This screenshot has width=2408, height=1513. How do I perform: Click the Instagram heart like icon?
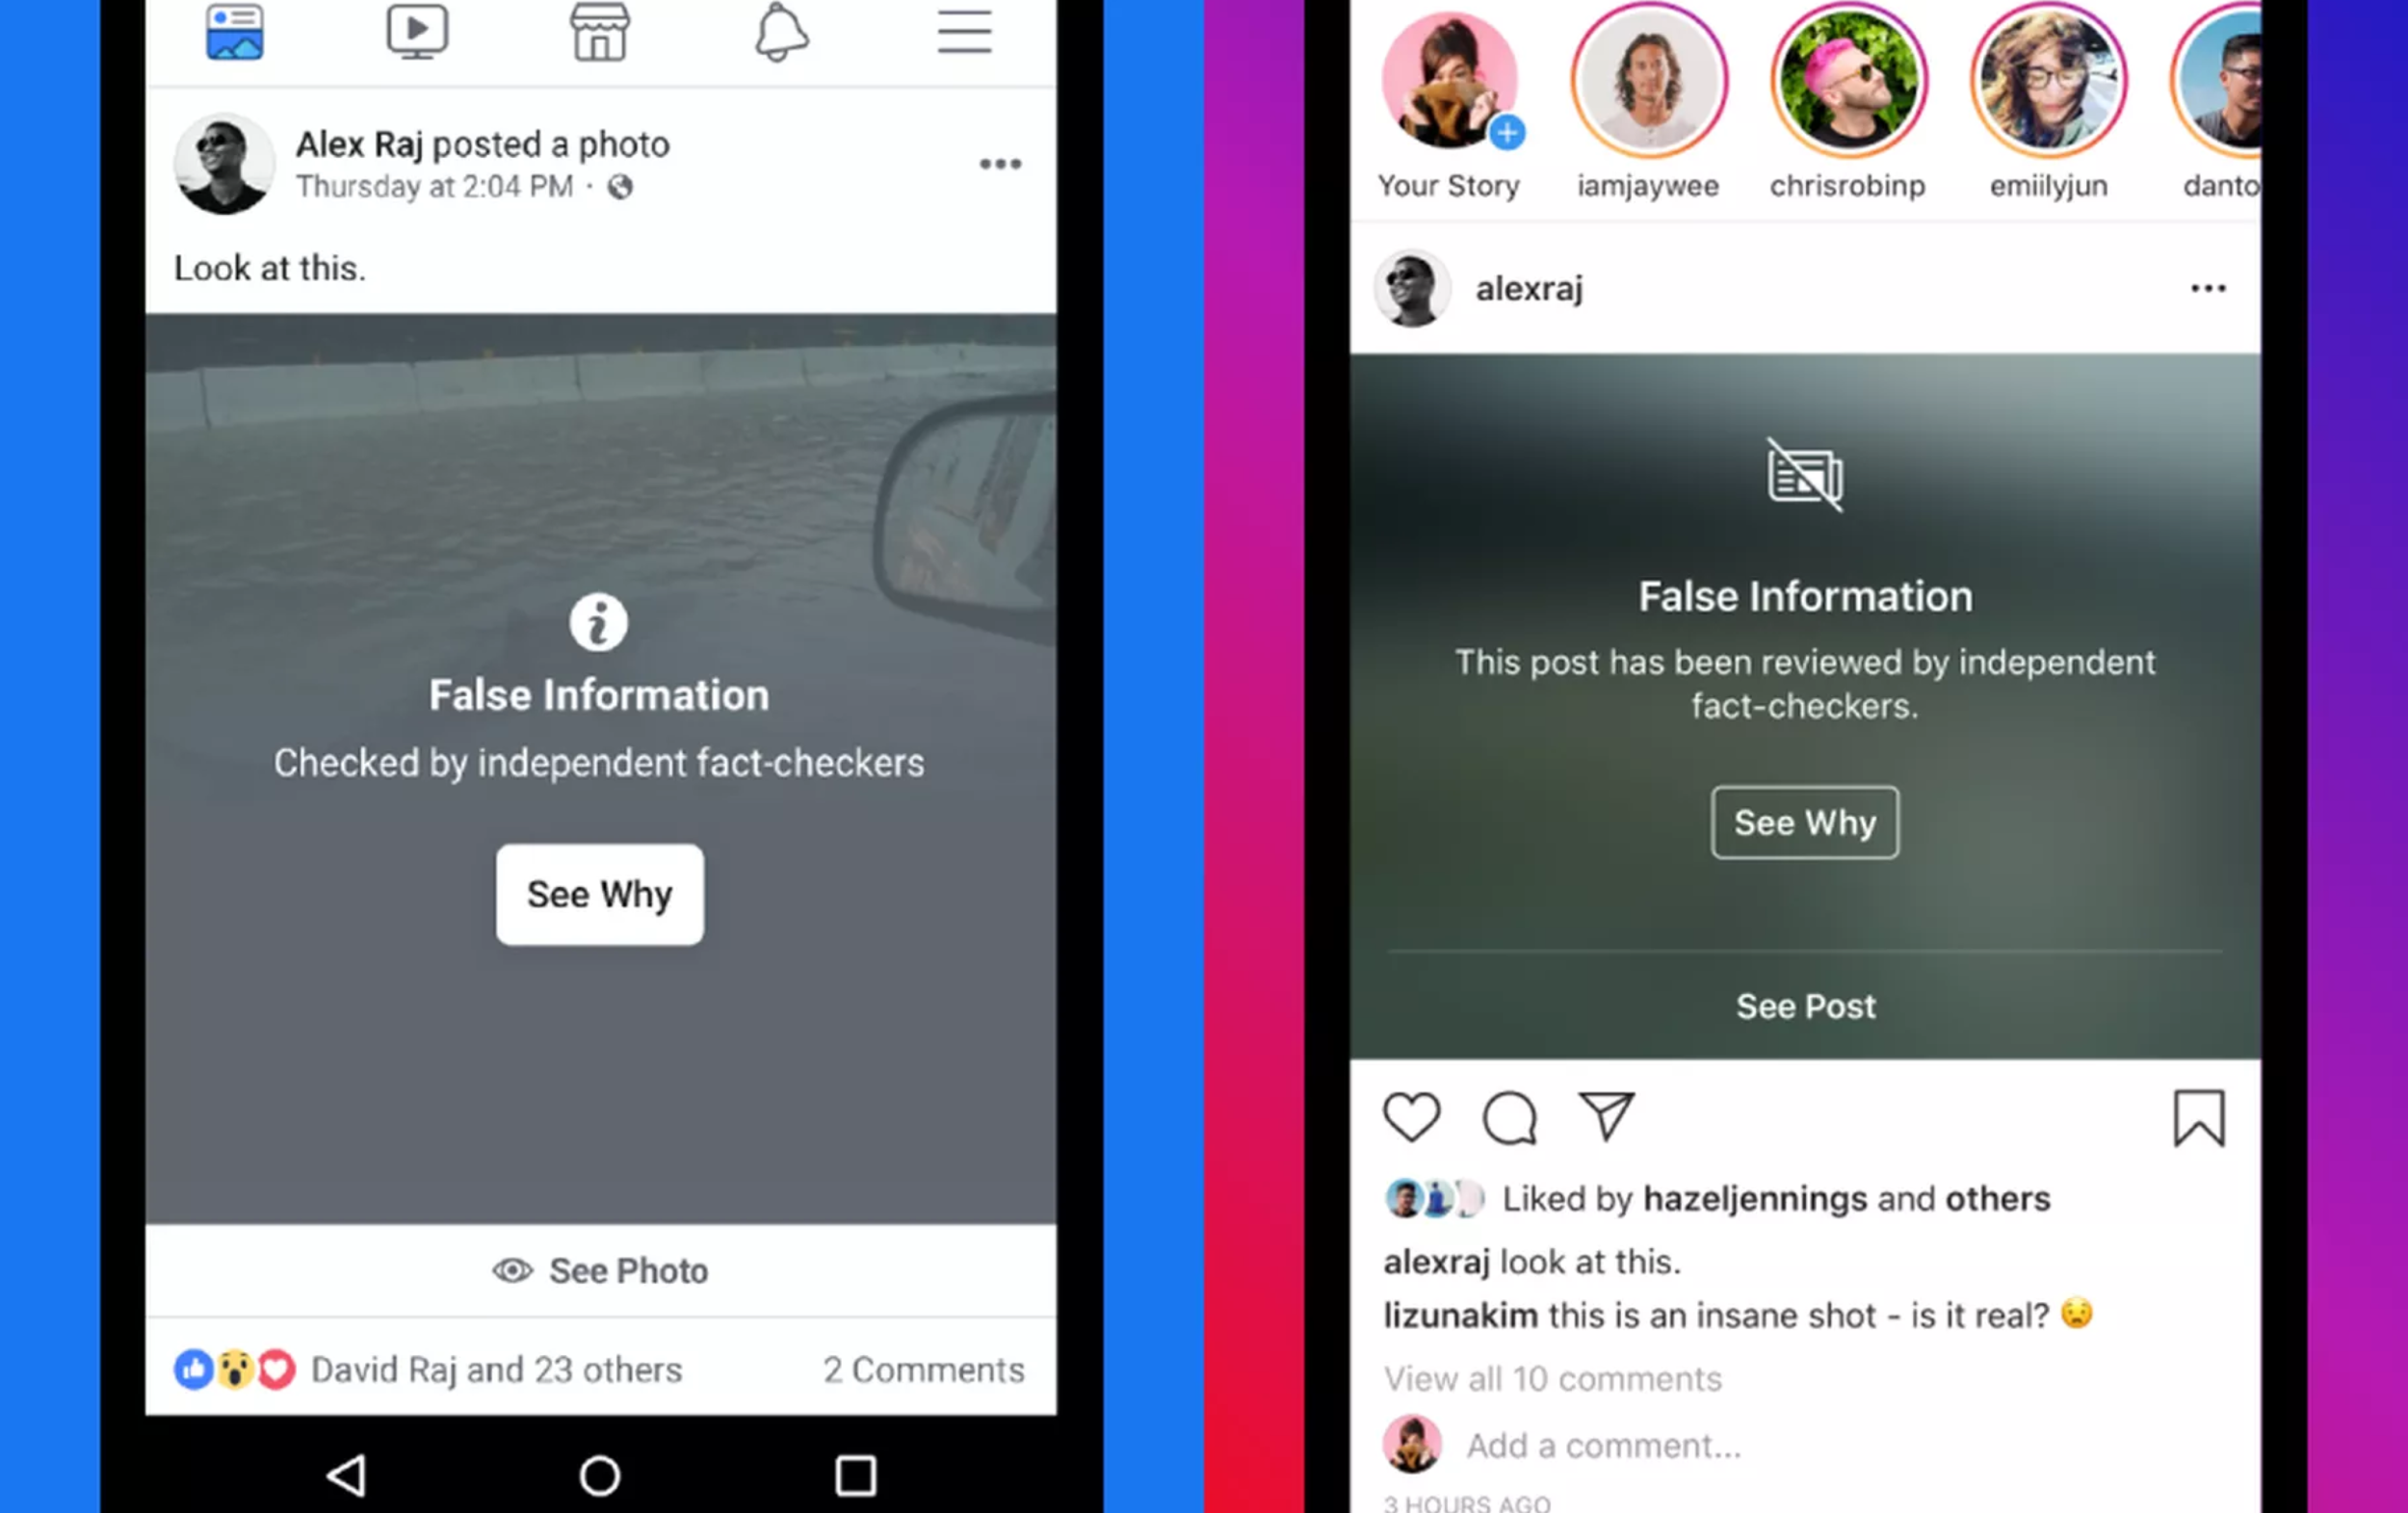pyautogui.click(x=1411, y=1117)
